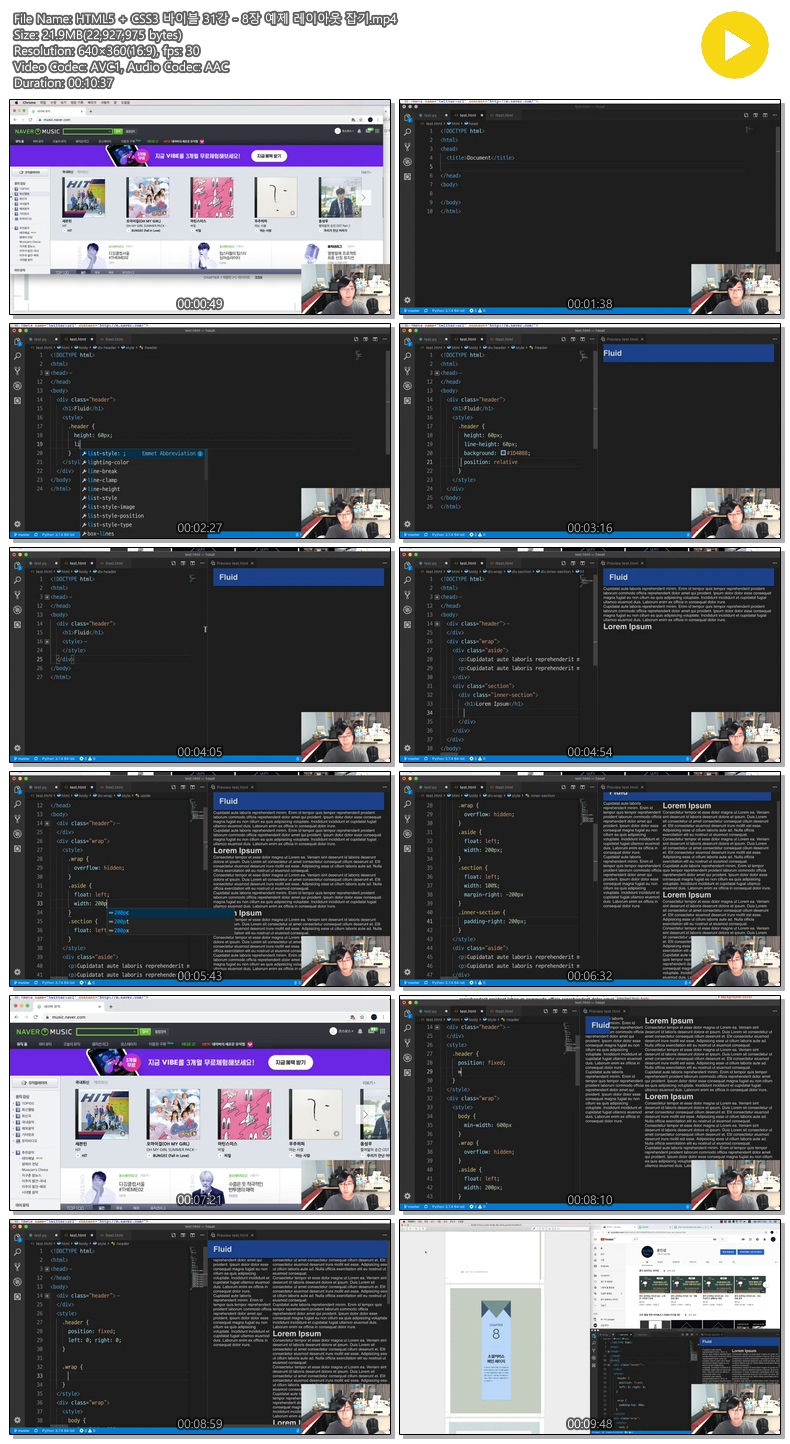Screen dimensions: 790x1444
Task: Click the Source Control icon in the 00:01:38 frame
Action: click(408, 146)
